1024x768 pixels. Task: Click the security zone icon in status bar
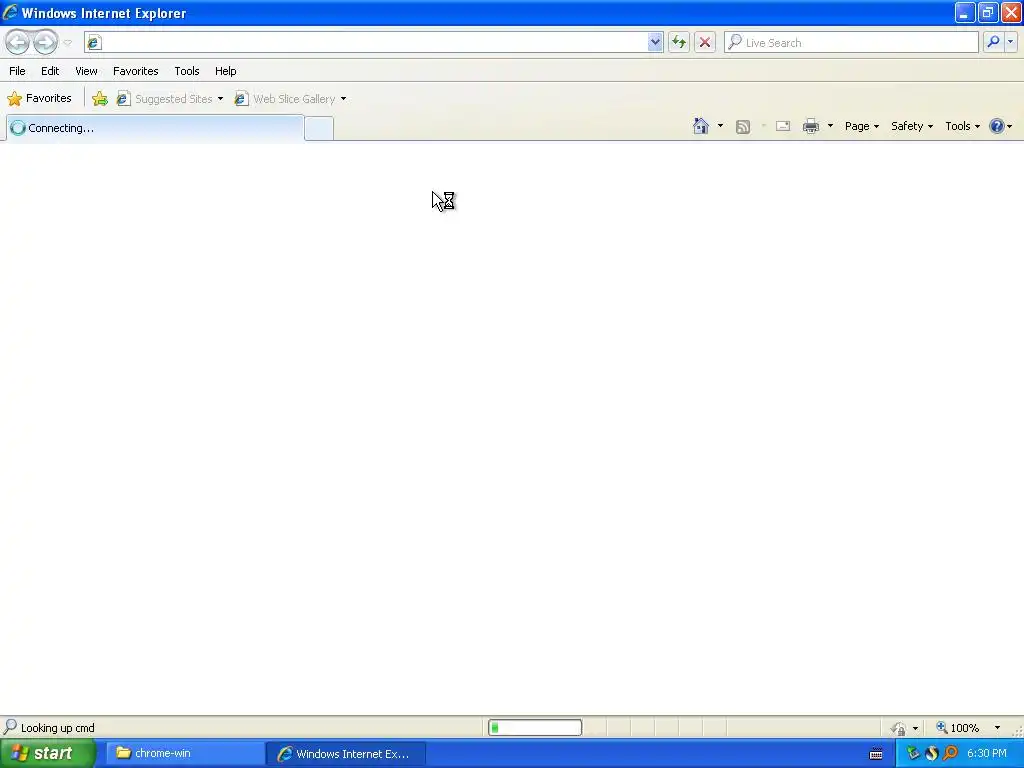click(x=899, y=728)
